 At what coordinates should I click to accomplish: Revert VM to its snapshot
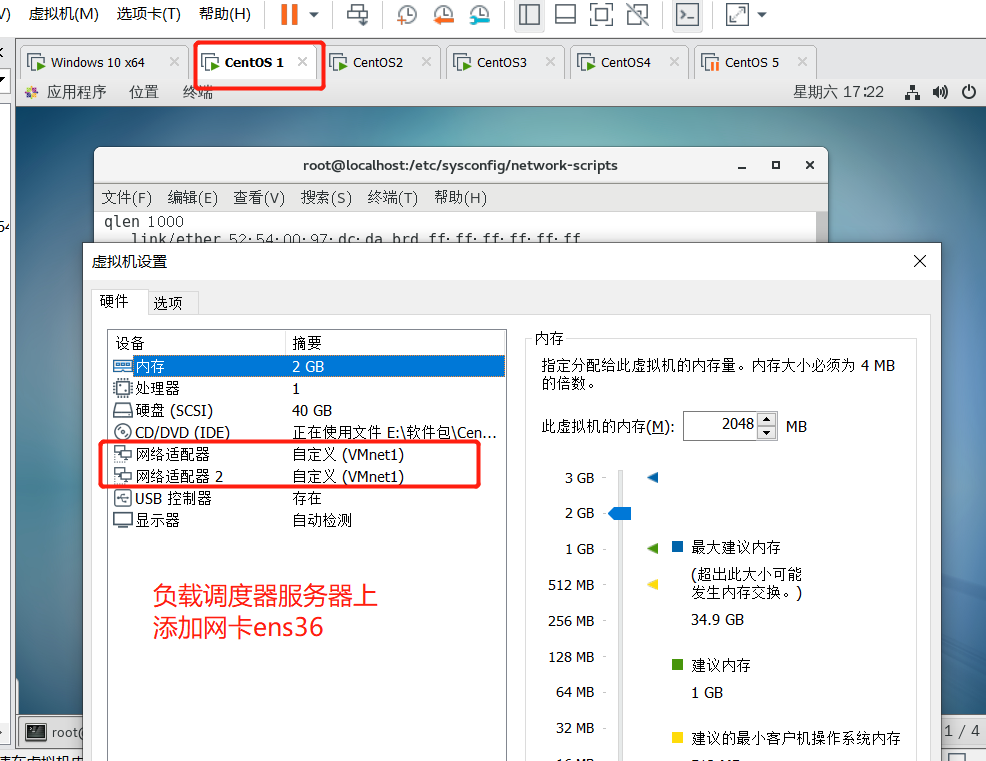(442, 15)
